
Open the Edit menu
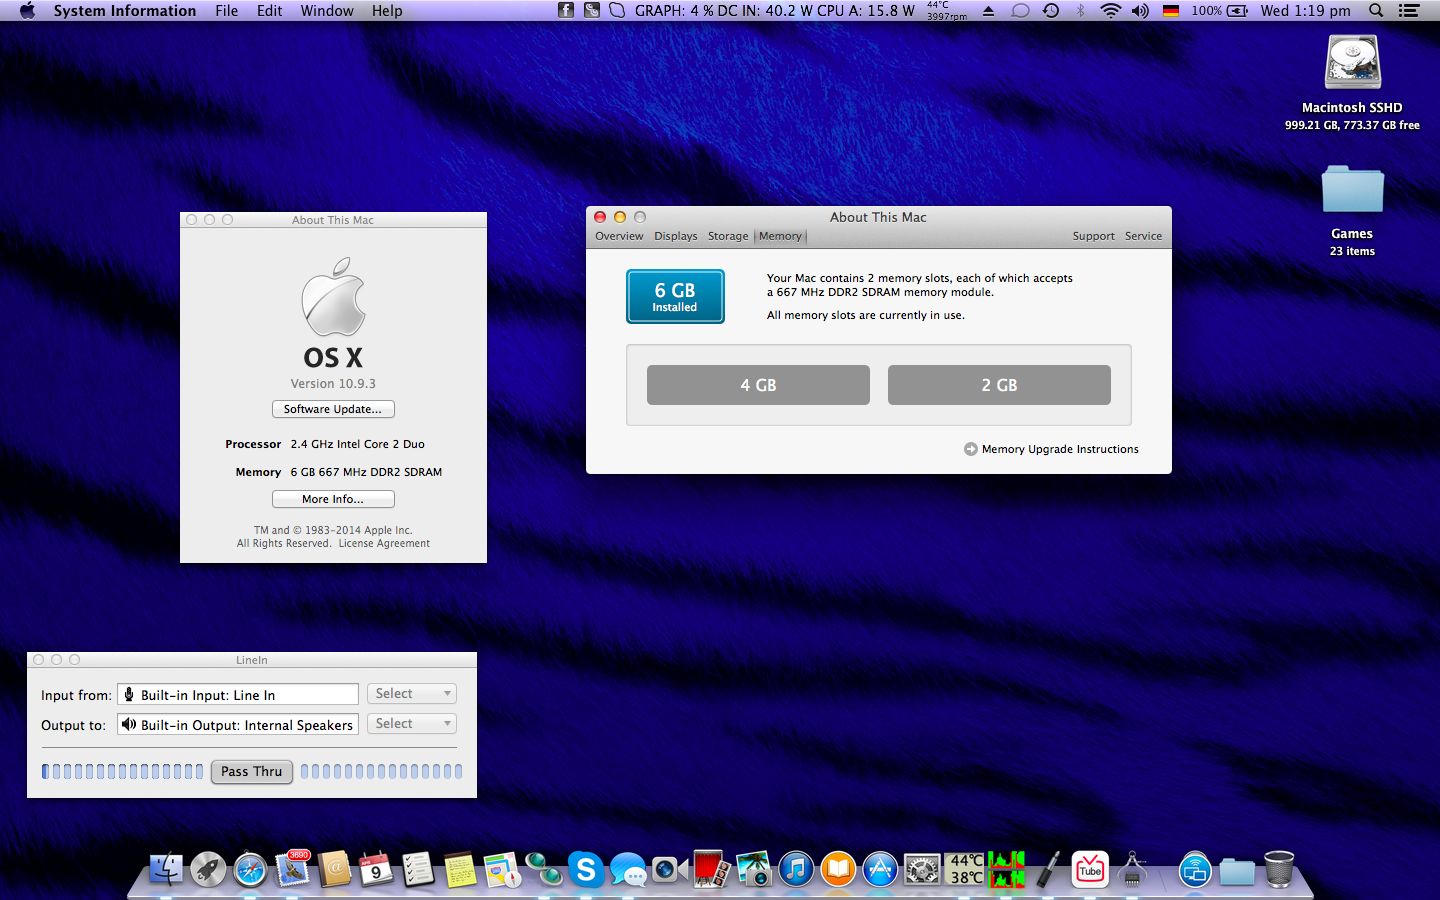click(269, 11)
